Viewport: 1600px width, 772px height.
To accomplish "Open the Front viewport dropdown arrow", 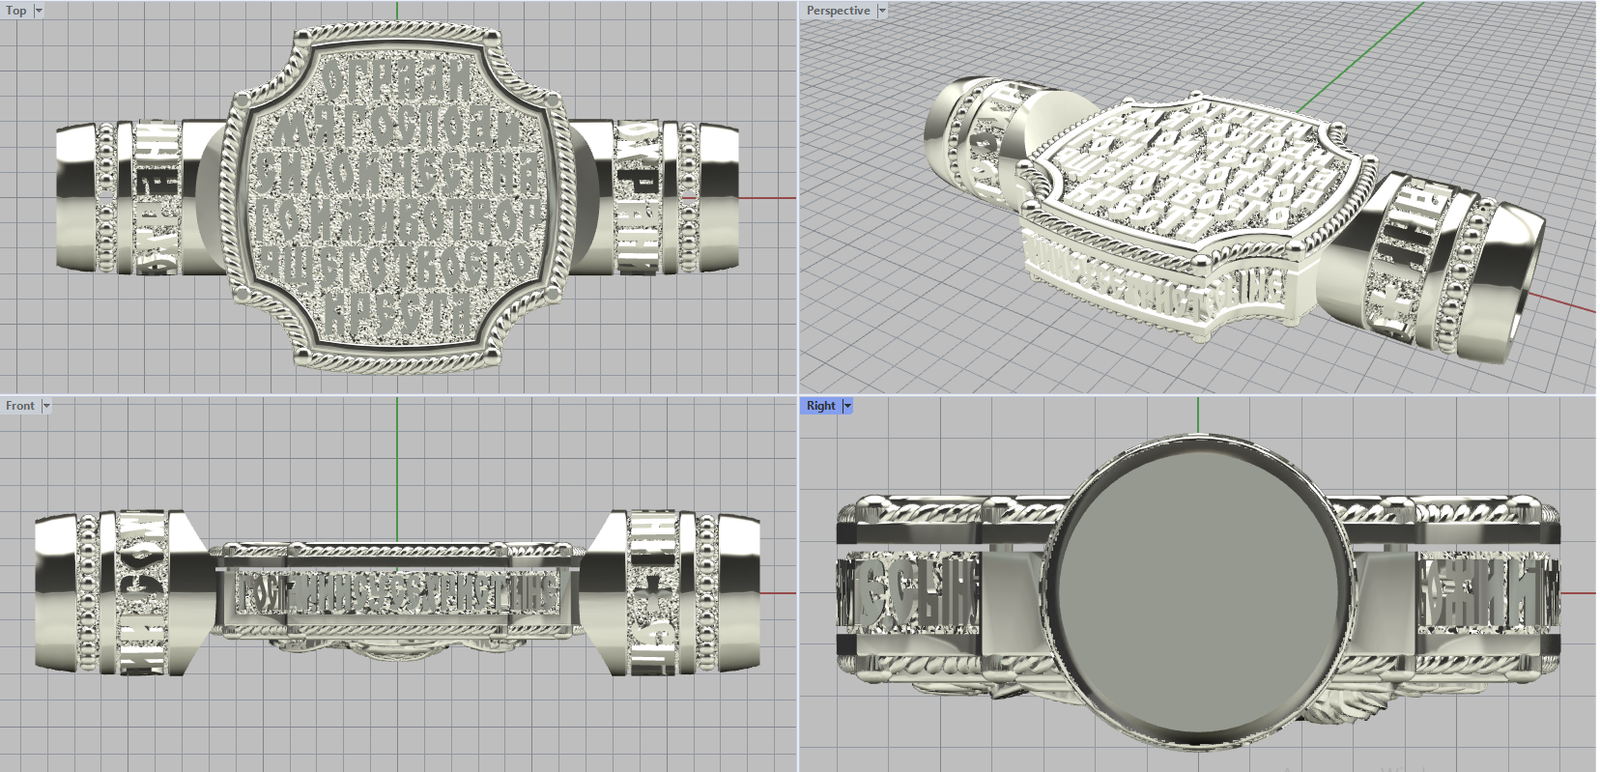I will (x=46, y=406).
